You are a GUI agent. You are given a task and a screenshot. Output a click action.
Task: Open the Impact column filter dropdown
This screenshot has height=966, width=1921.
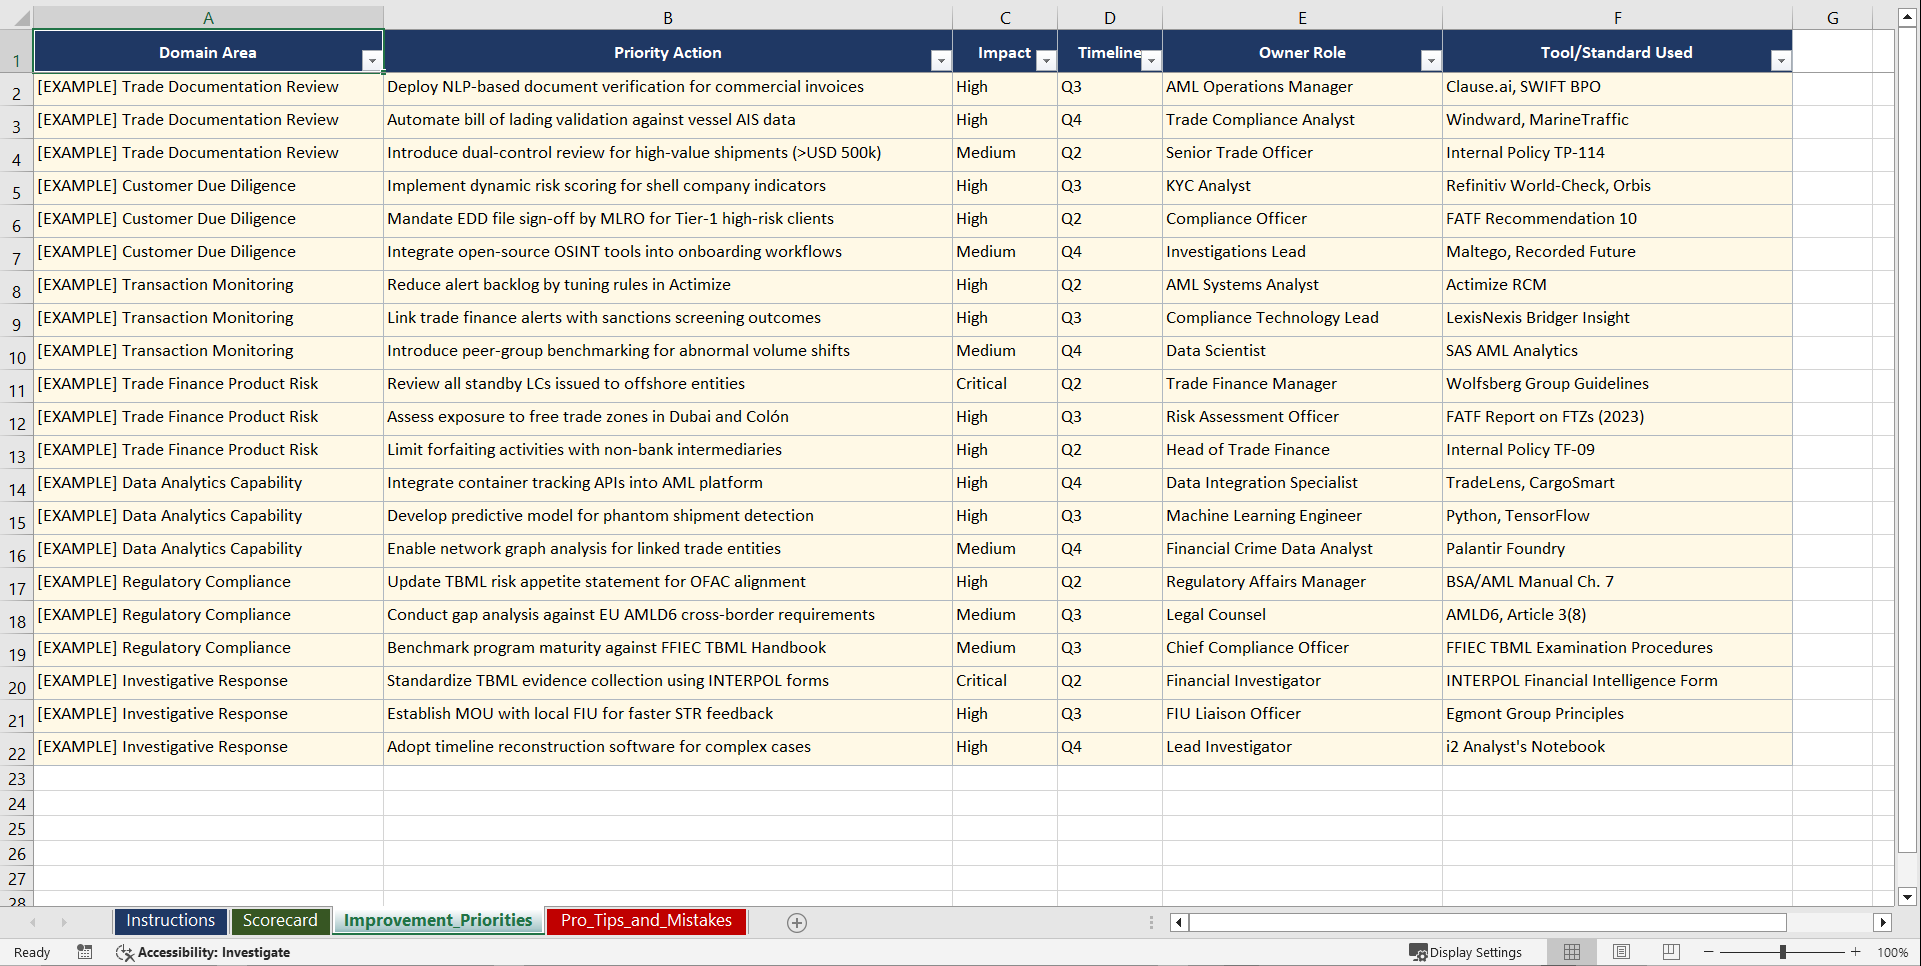[1046, 60]
